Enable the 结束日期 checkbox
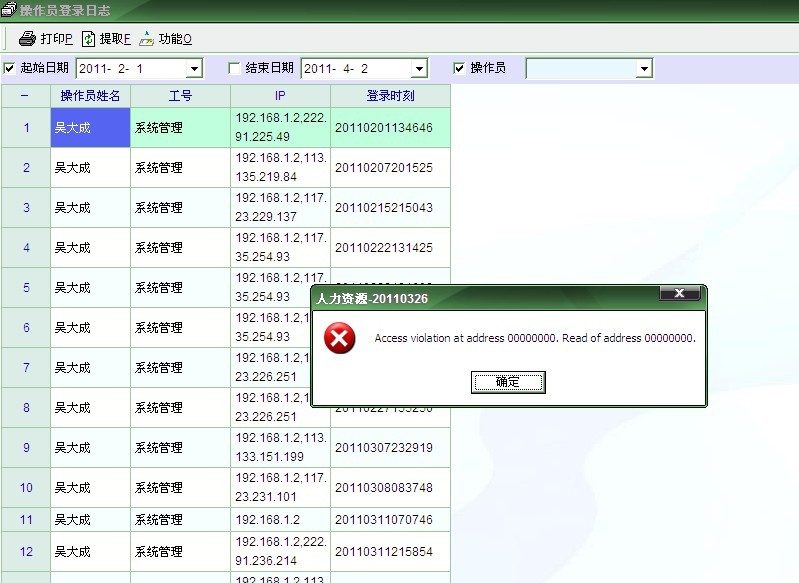 click(x=235, y=68)
